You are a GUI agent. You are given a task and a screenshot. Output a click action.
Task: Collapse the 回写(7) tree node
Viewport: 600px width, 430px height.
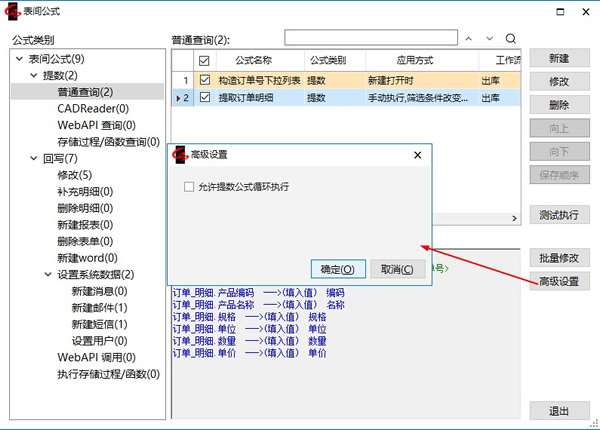click(34, 158)
